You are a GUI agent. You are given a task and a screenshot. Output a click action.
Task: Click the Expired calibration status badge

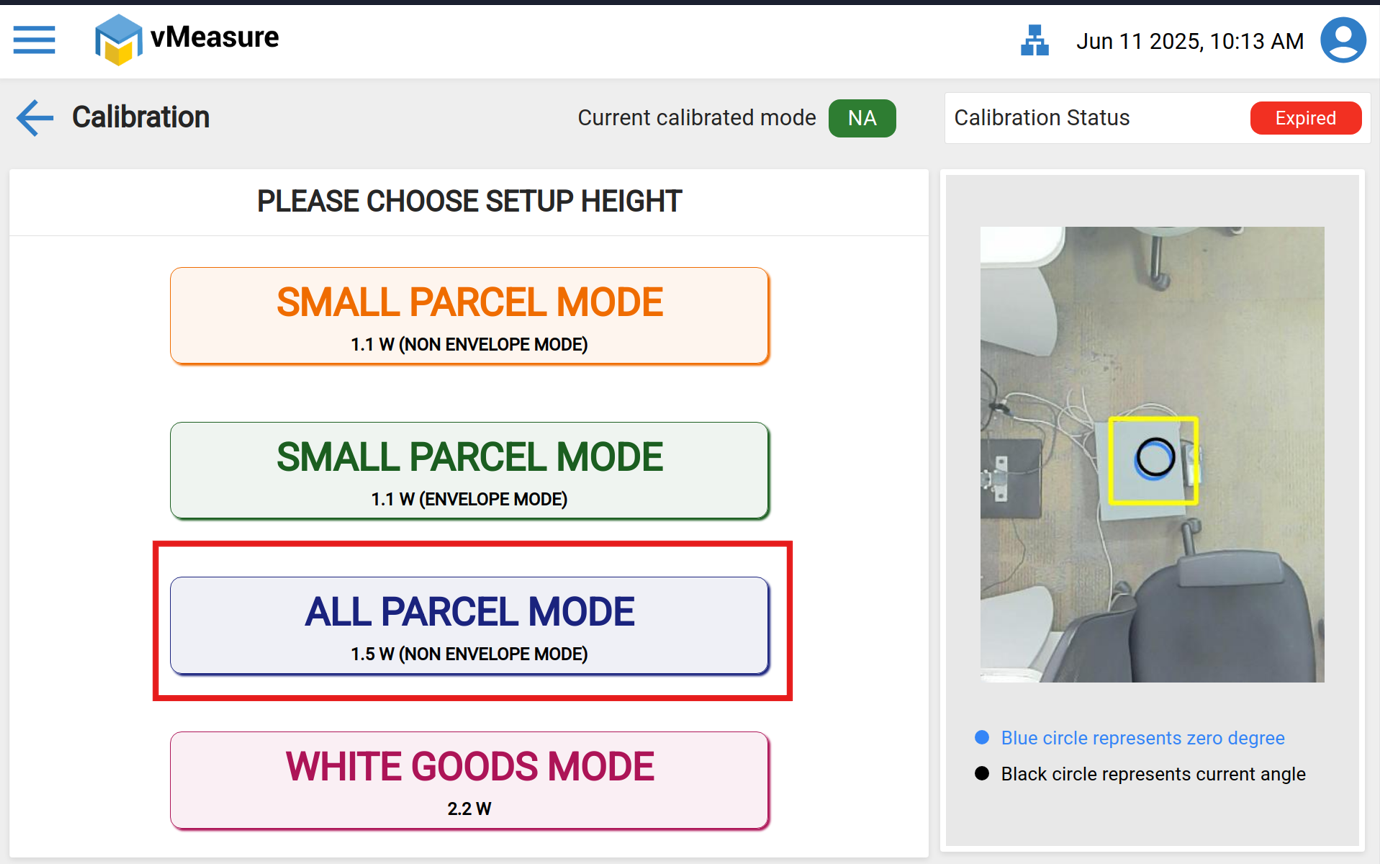pyautogui.click(x=1305, y=118)
